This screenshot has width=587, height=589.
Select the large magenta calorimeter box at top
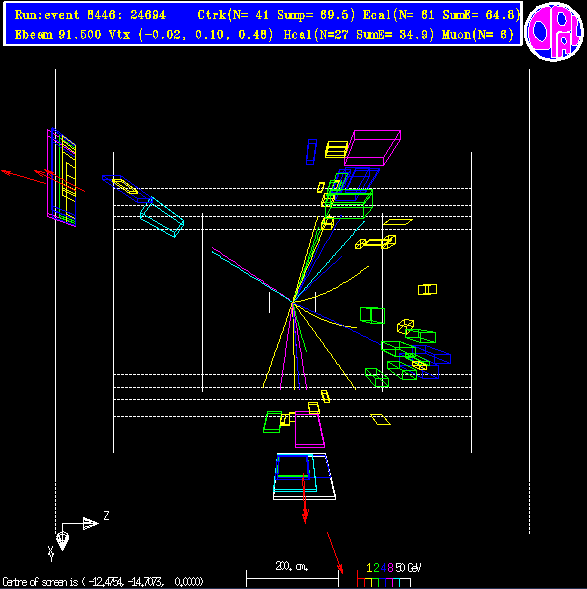373,148
